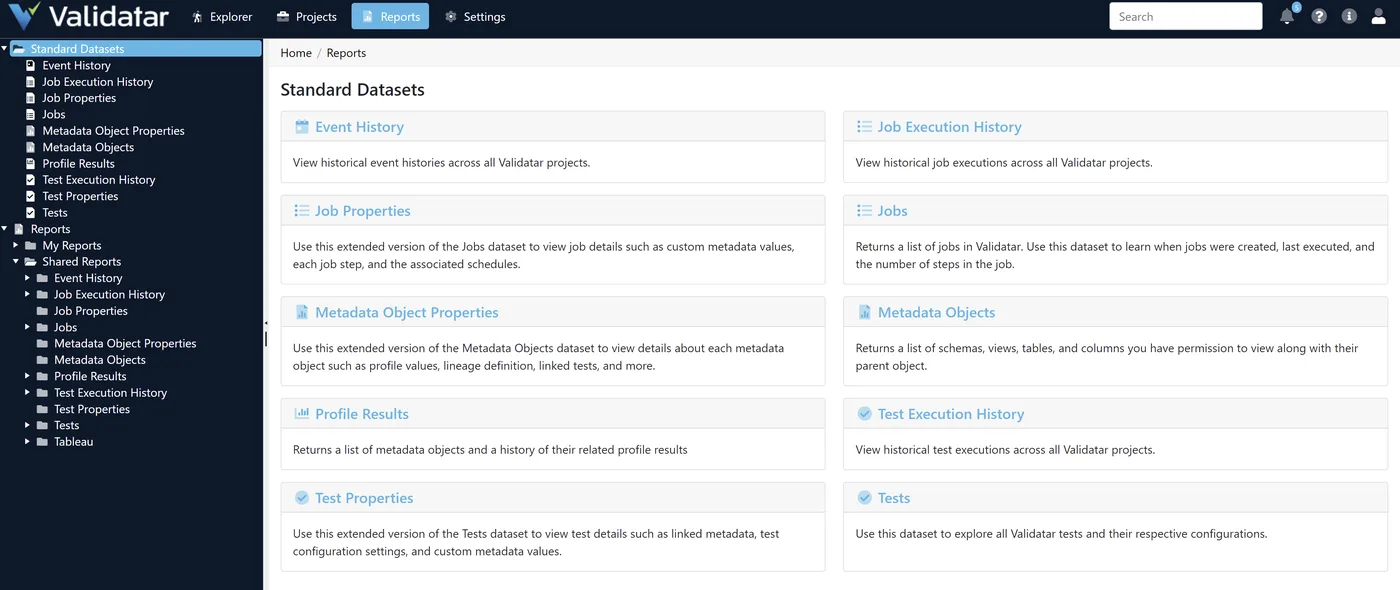Select Job Execution History under Standard Datasets
Image resolution: width=1400 pixels, height=590 pixels.
[98, 82]
